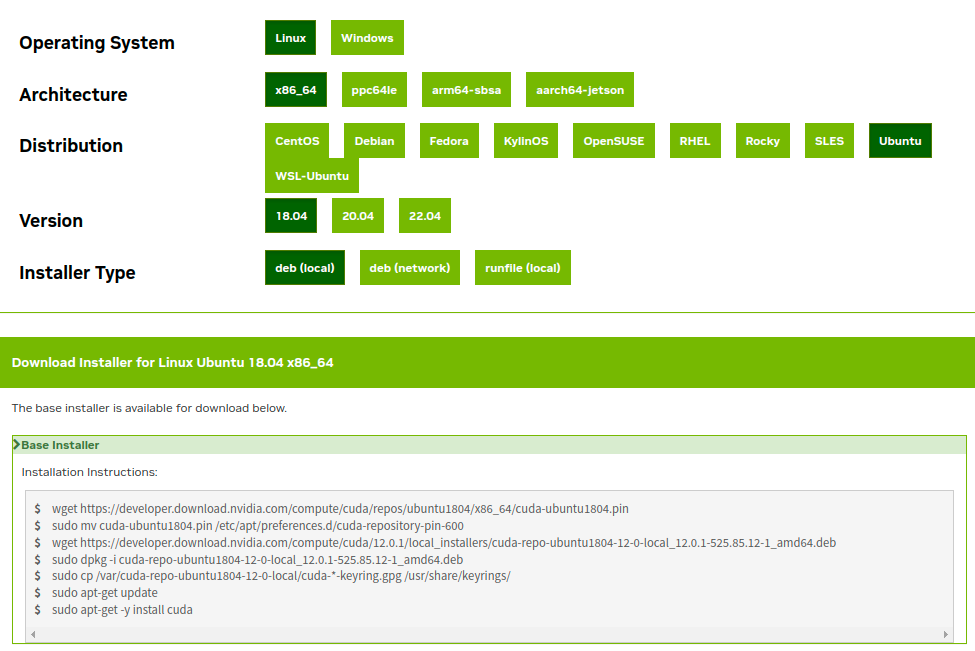Pick Debian distribution
Viewport: 975px width, 651px height.
(374, 141)
